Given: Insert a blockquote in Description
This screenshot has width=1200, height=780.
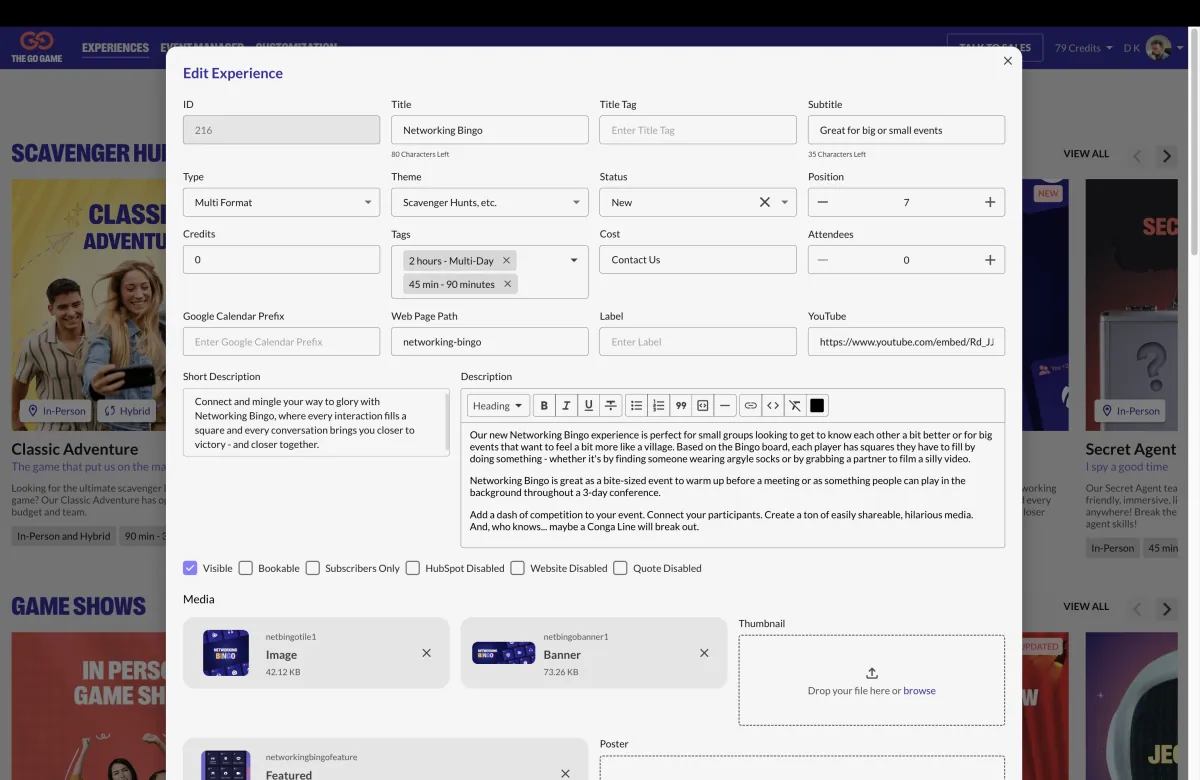Looking at the screenshot, I should click(680, 406).
